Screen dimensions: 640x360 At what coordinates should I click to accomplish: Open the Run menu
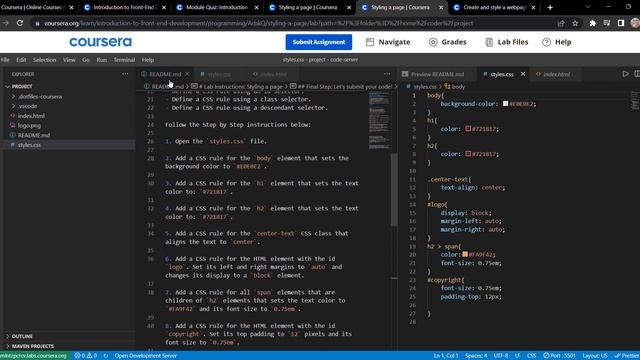click(102, 60)
